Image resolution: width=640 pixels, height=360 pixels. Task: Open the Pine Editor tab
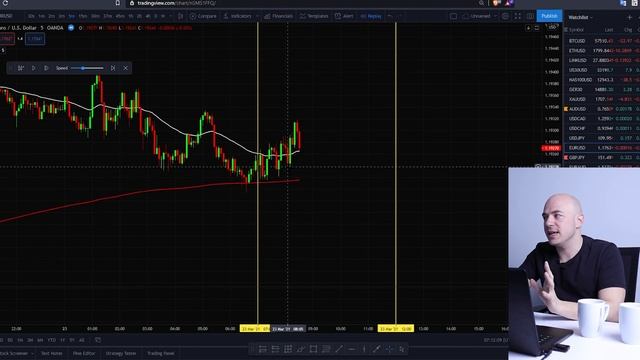[84, 353]
